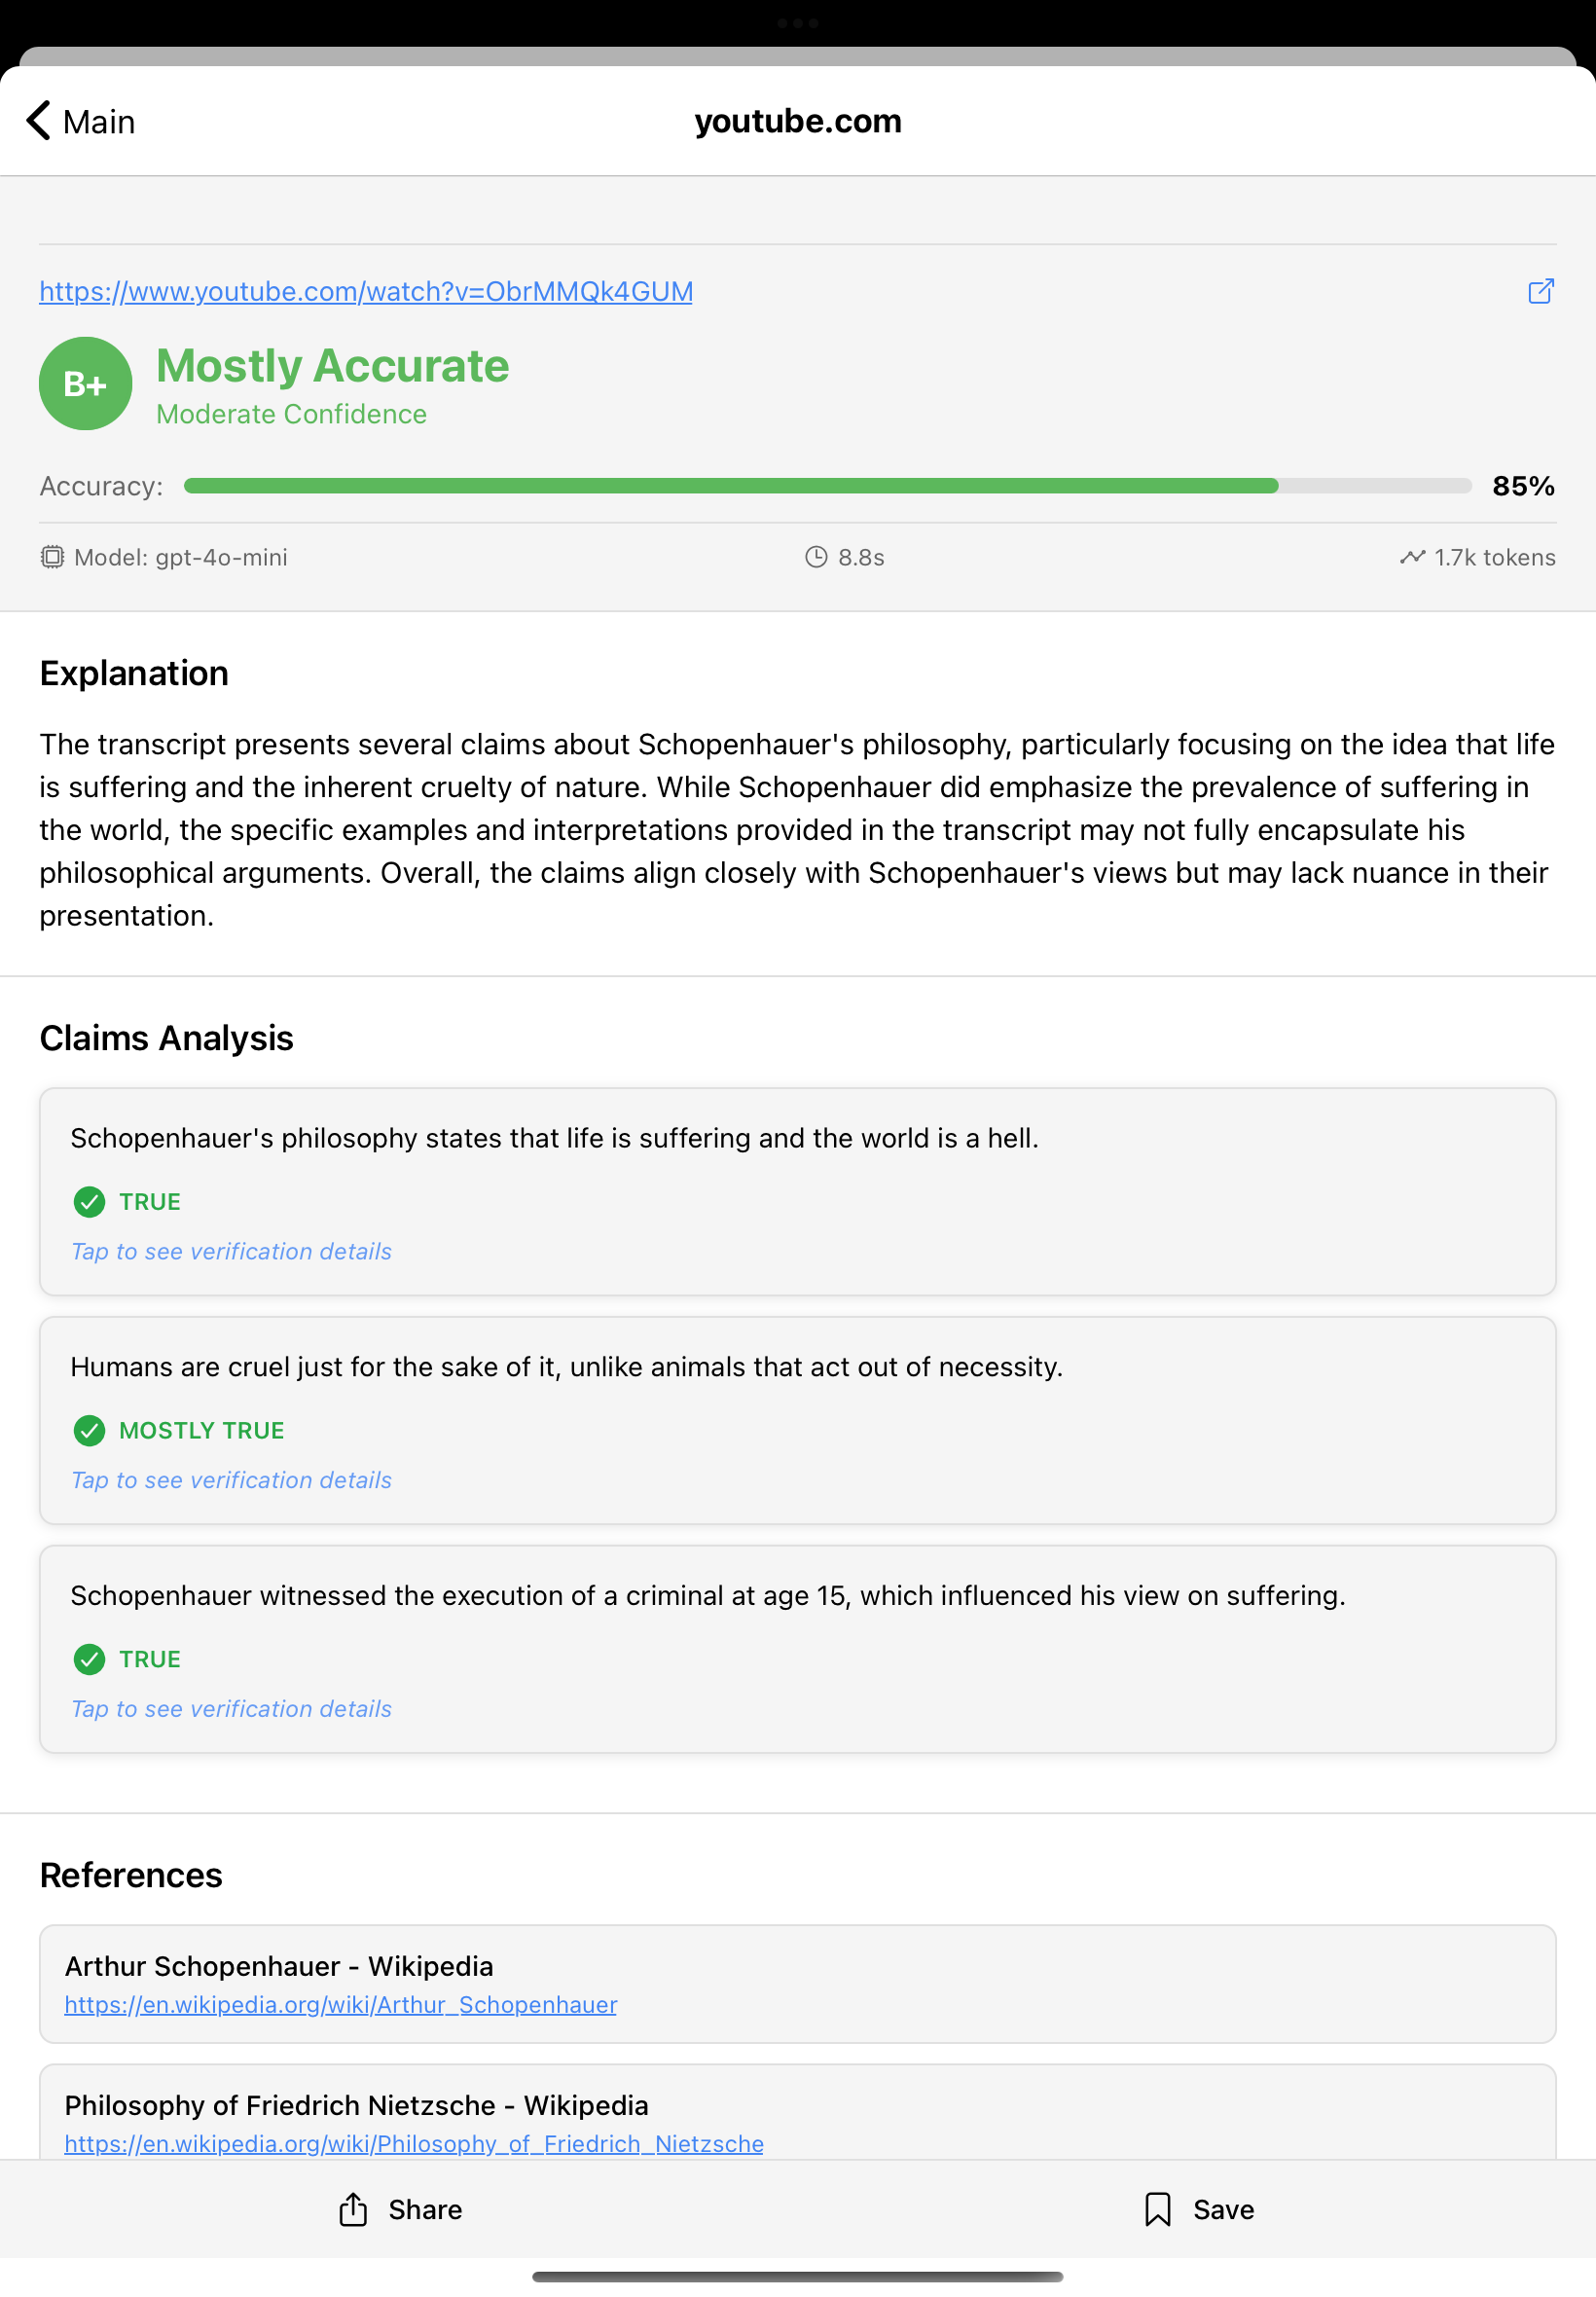Open Philosophy of Friedrich Nietzsche Wikipedia link
1596x2297 pixels.
click(413, 2144)
